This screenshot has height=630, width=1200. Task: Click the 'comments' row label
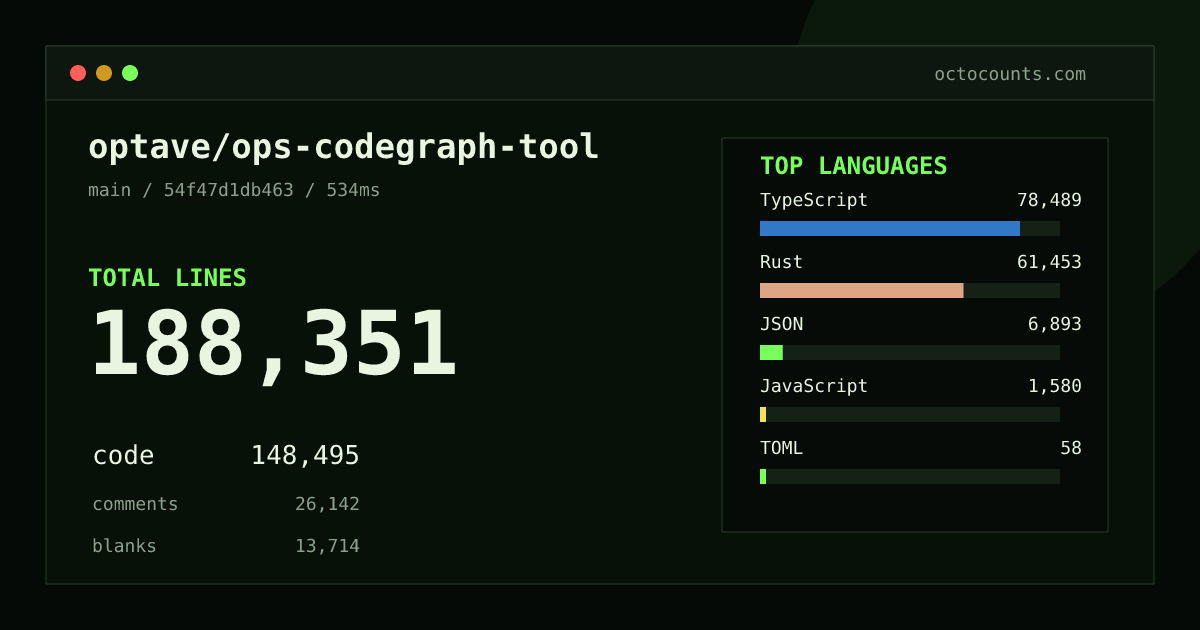point(135,504)
